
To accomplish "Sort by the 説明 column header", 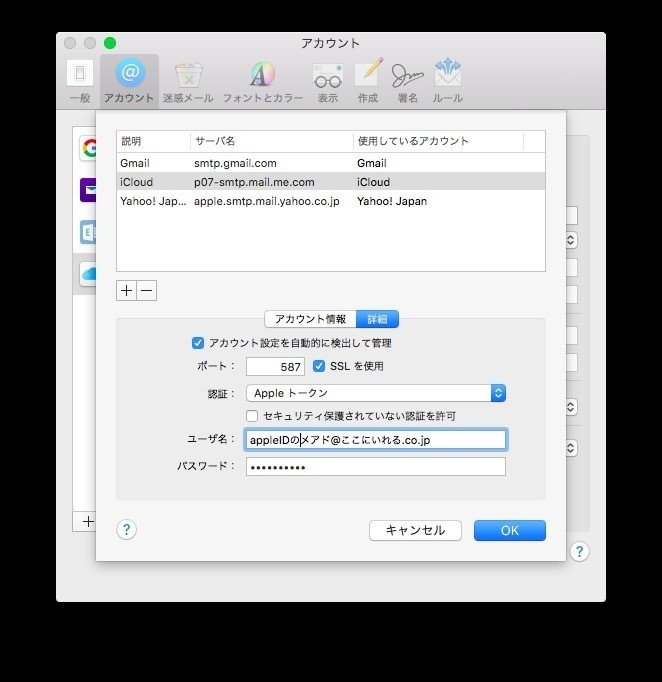I will [153, 141].
